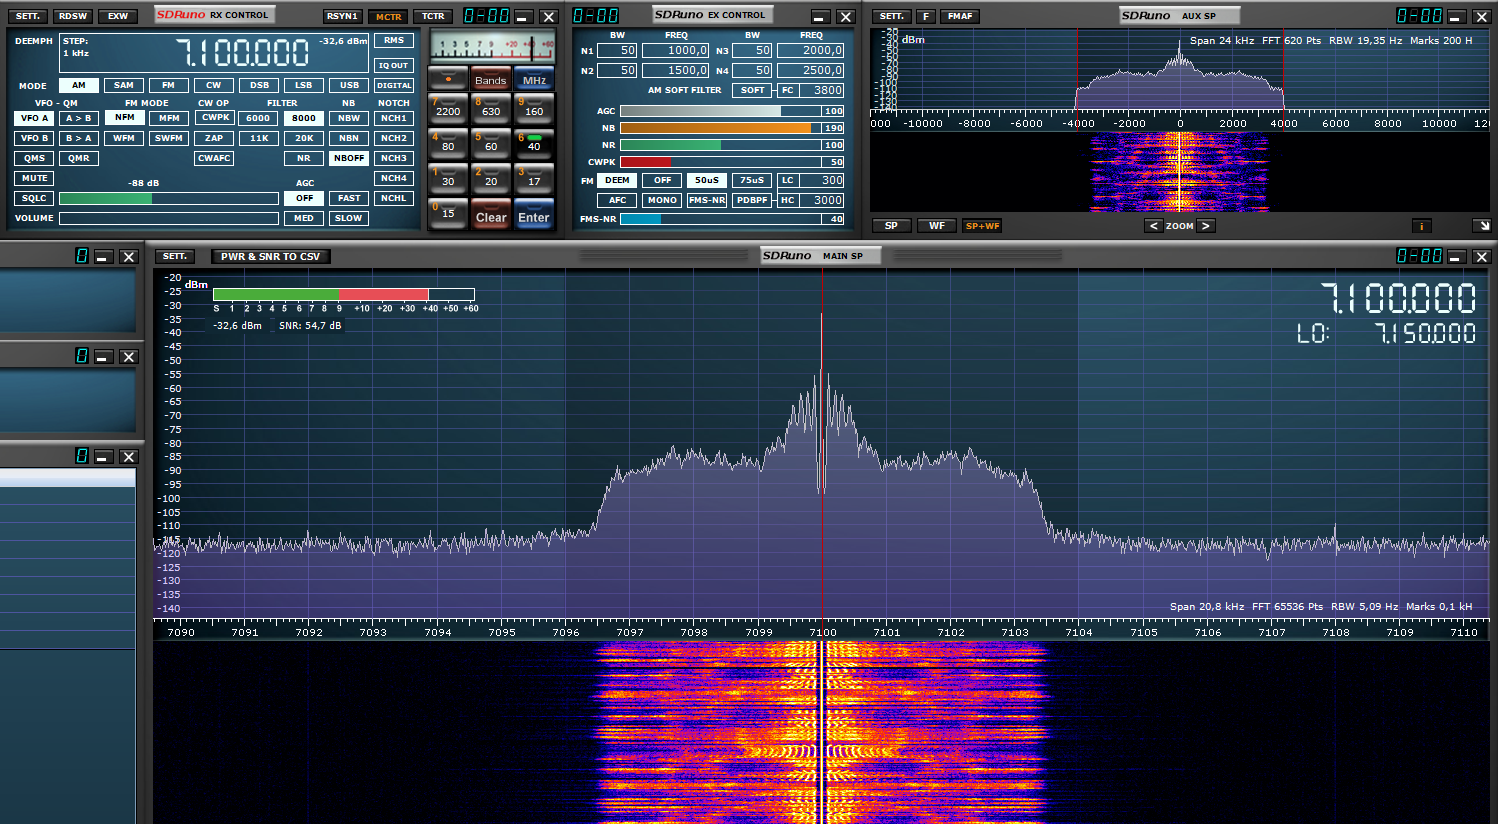Expand the panel with EXW button
This screenshot has height=824, width=1498.
[118, 16]
